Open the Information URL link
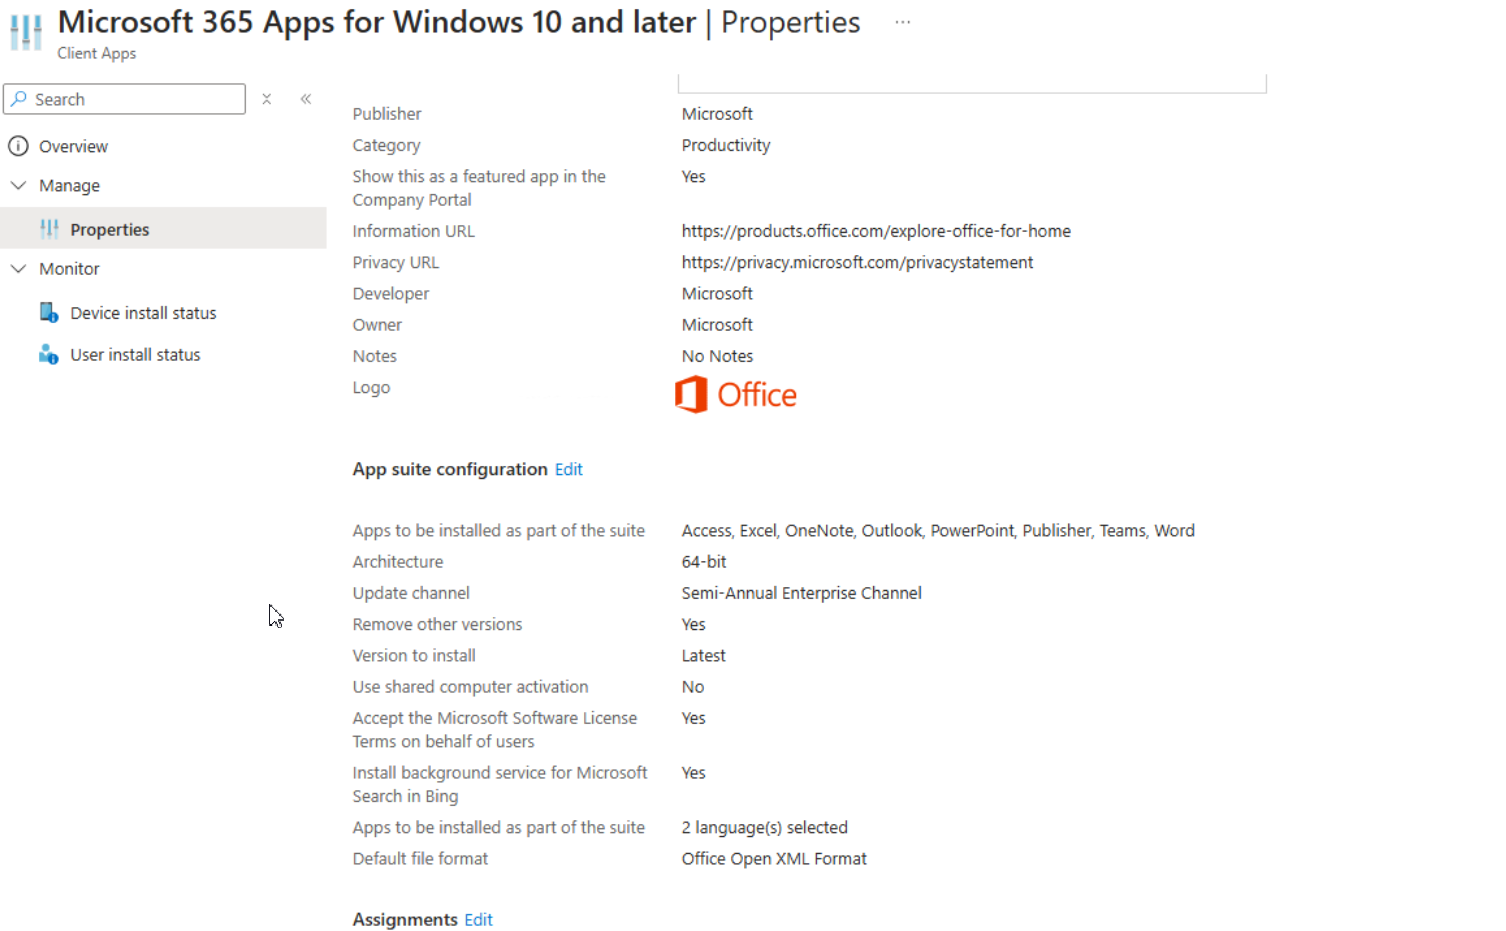The width and height of the screenshot is (1506, 931). [876, 231]
